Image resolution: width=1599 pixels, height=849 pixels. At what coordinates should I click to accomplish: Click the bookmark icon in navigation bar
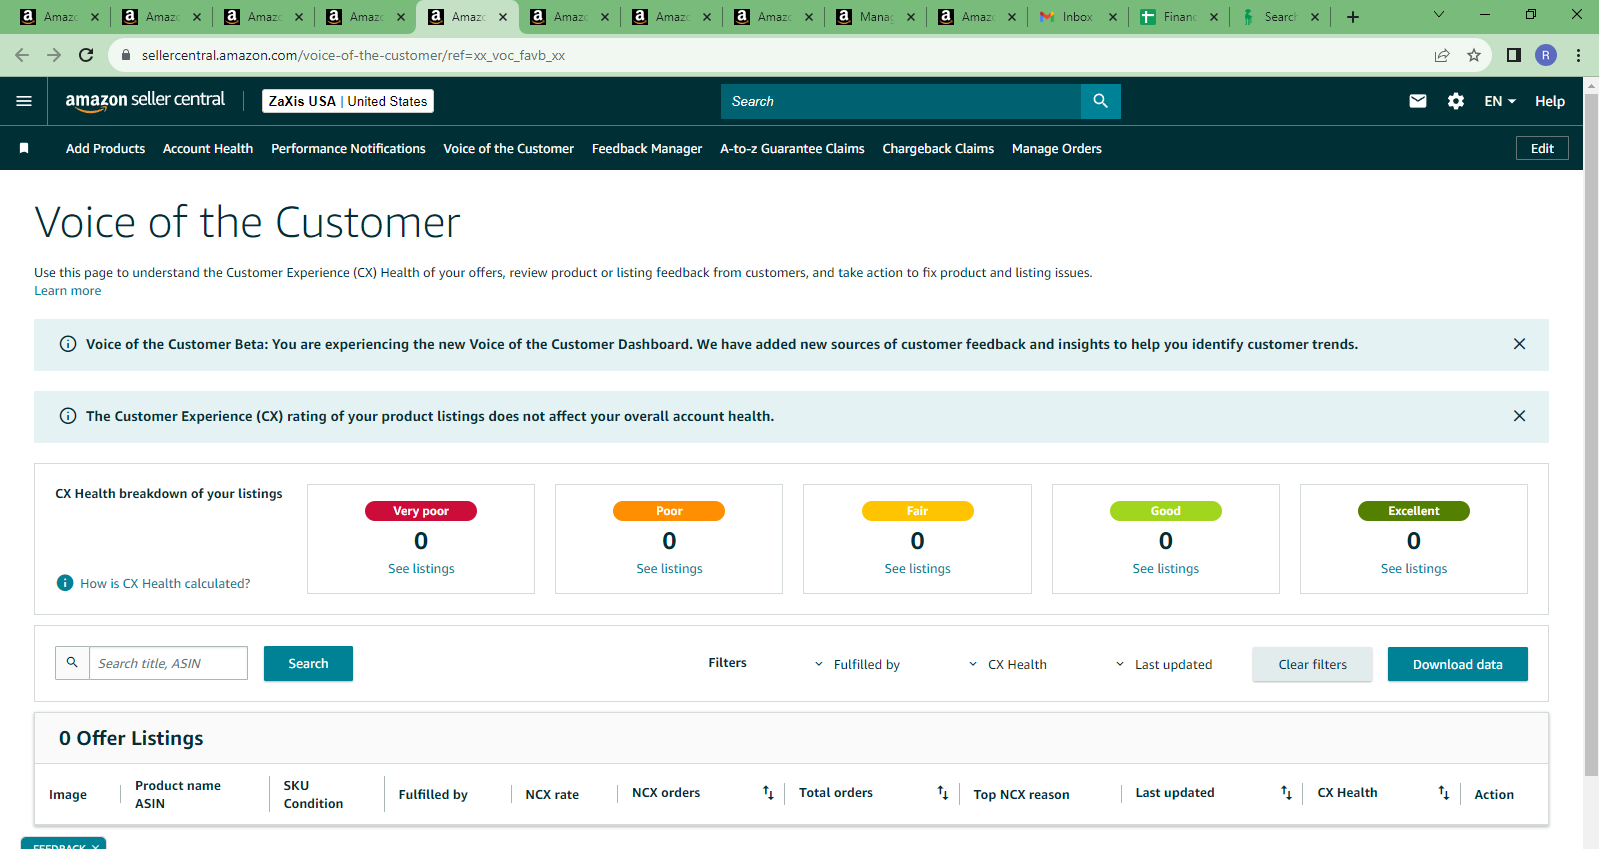(24, 148)
